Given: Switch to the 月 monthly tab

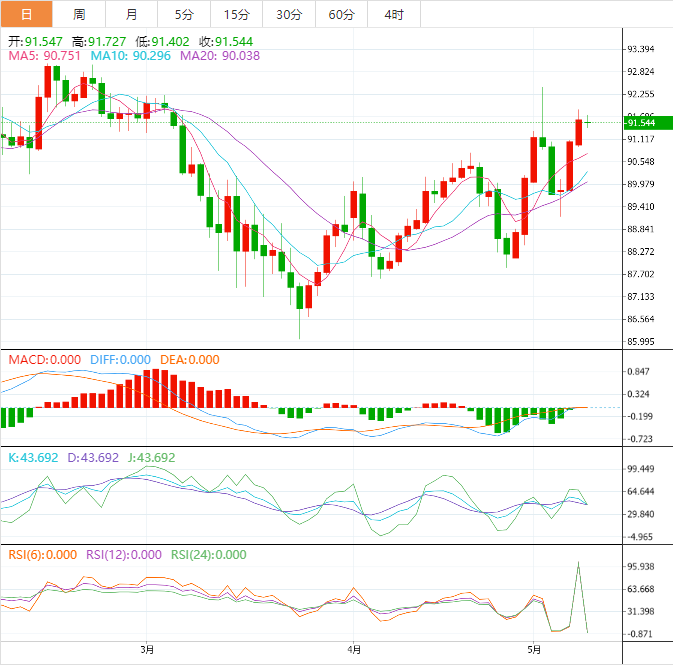Looking at the screenshot, I should pos(131,14).
